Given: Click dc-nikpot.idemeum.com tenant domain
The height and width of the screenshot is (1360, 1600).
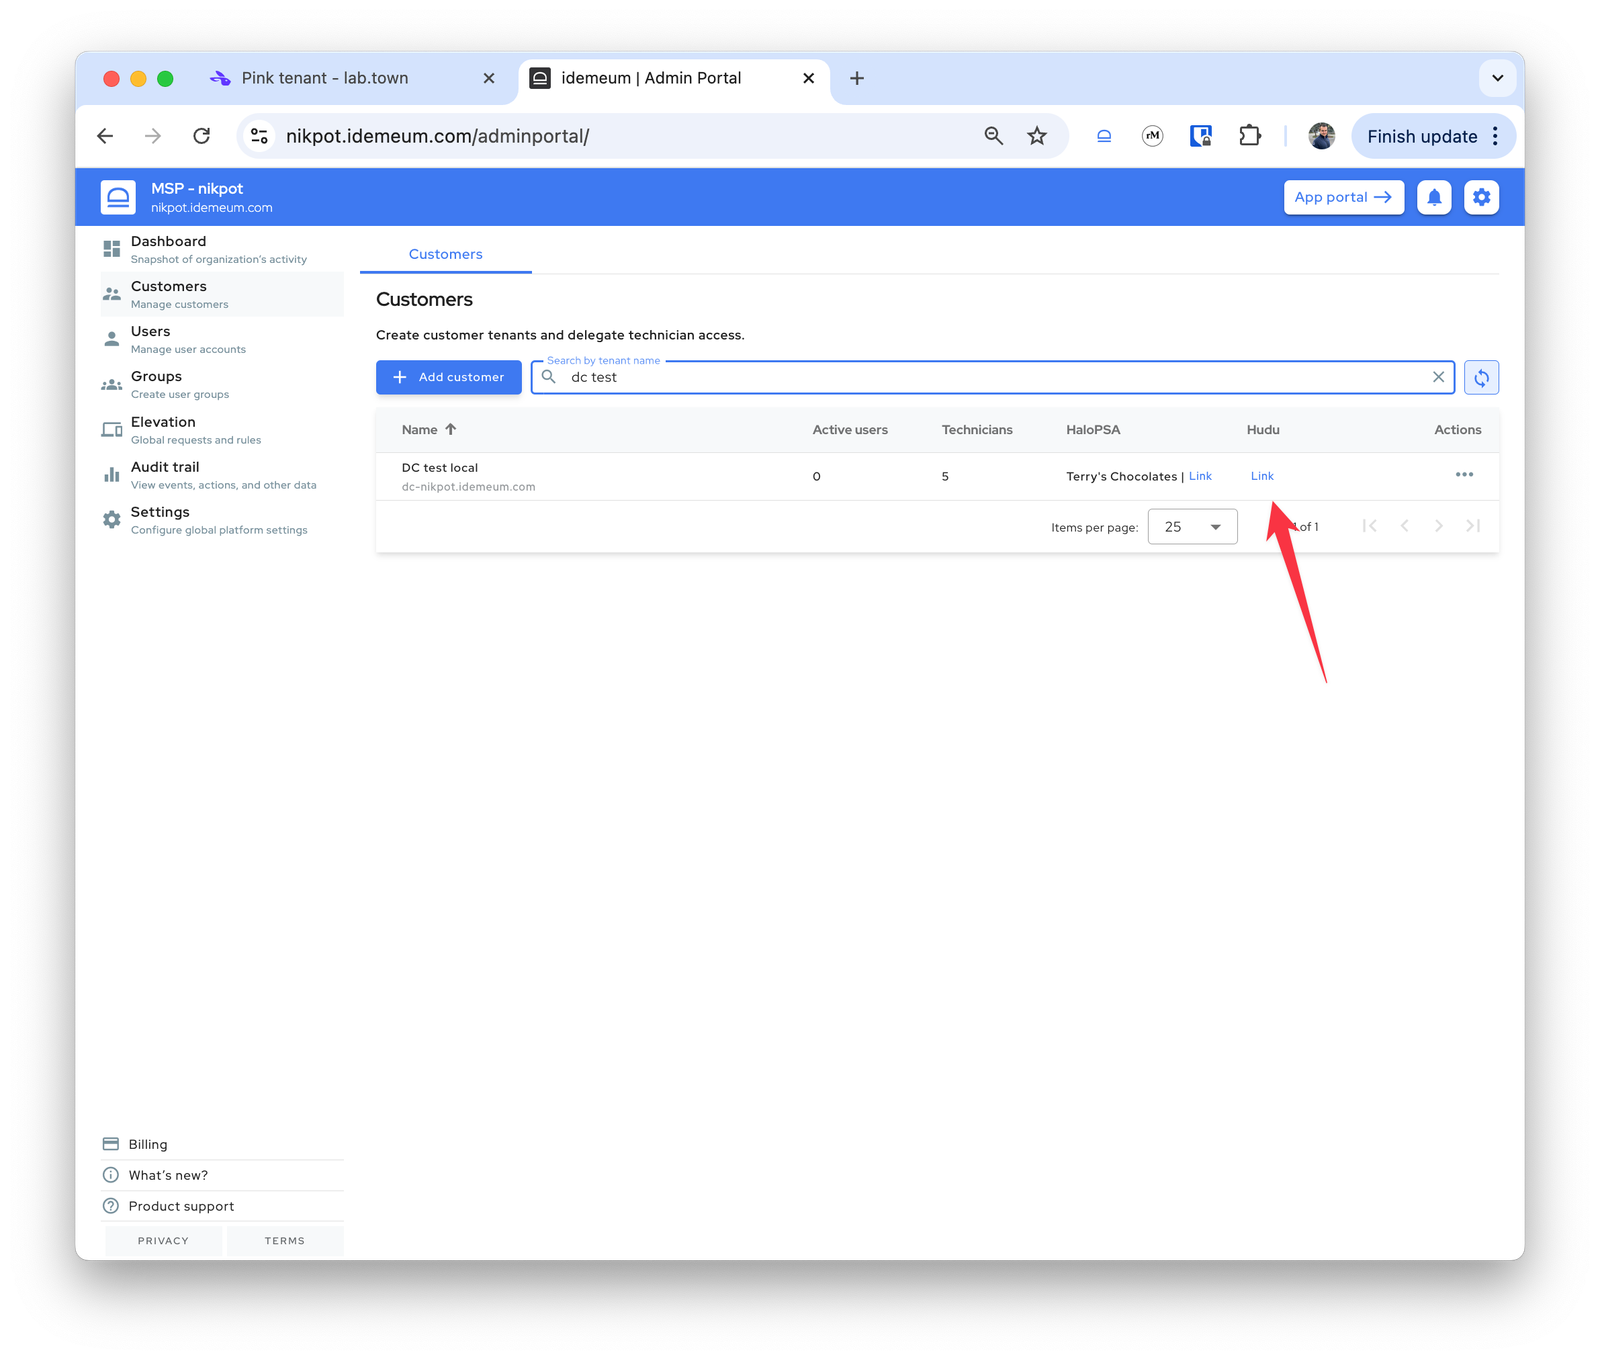Looking at the screenshot, I should point(468,487).
